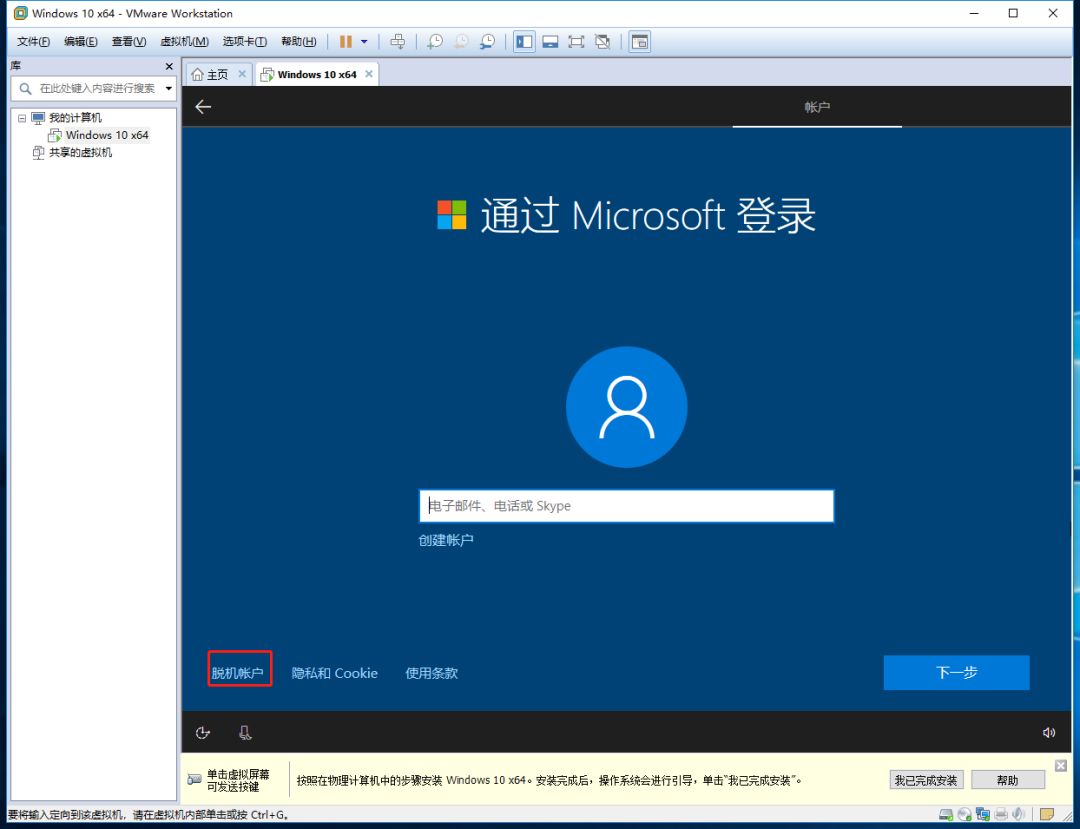This screenshot has width=1080, height=829.
Task: Click the keyboard icon in the hint bar
Action: pos(194,779)
